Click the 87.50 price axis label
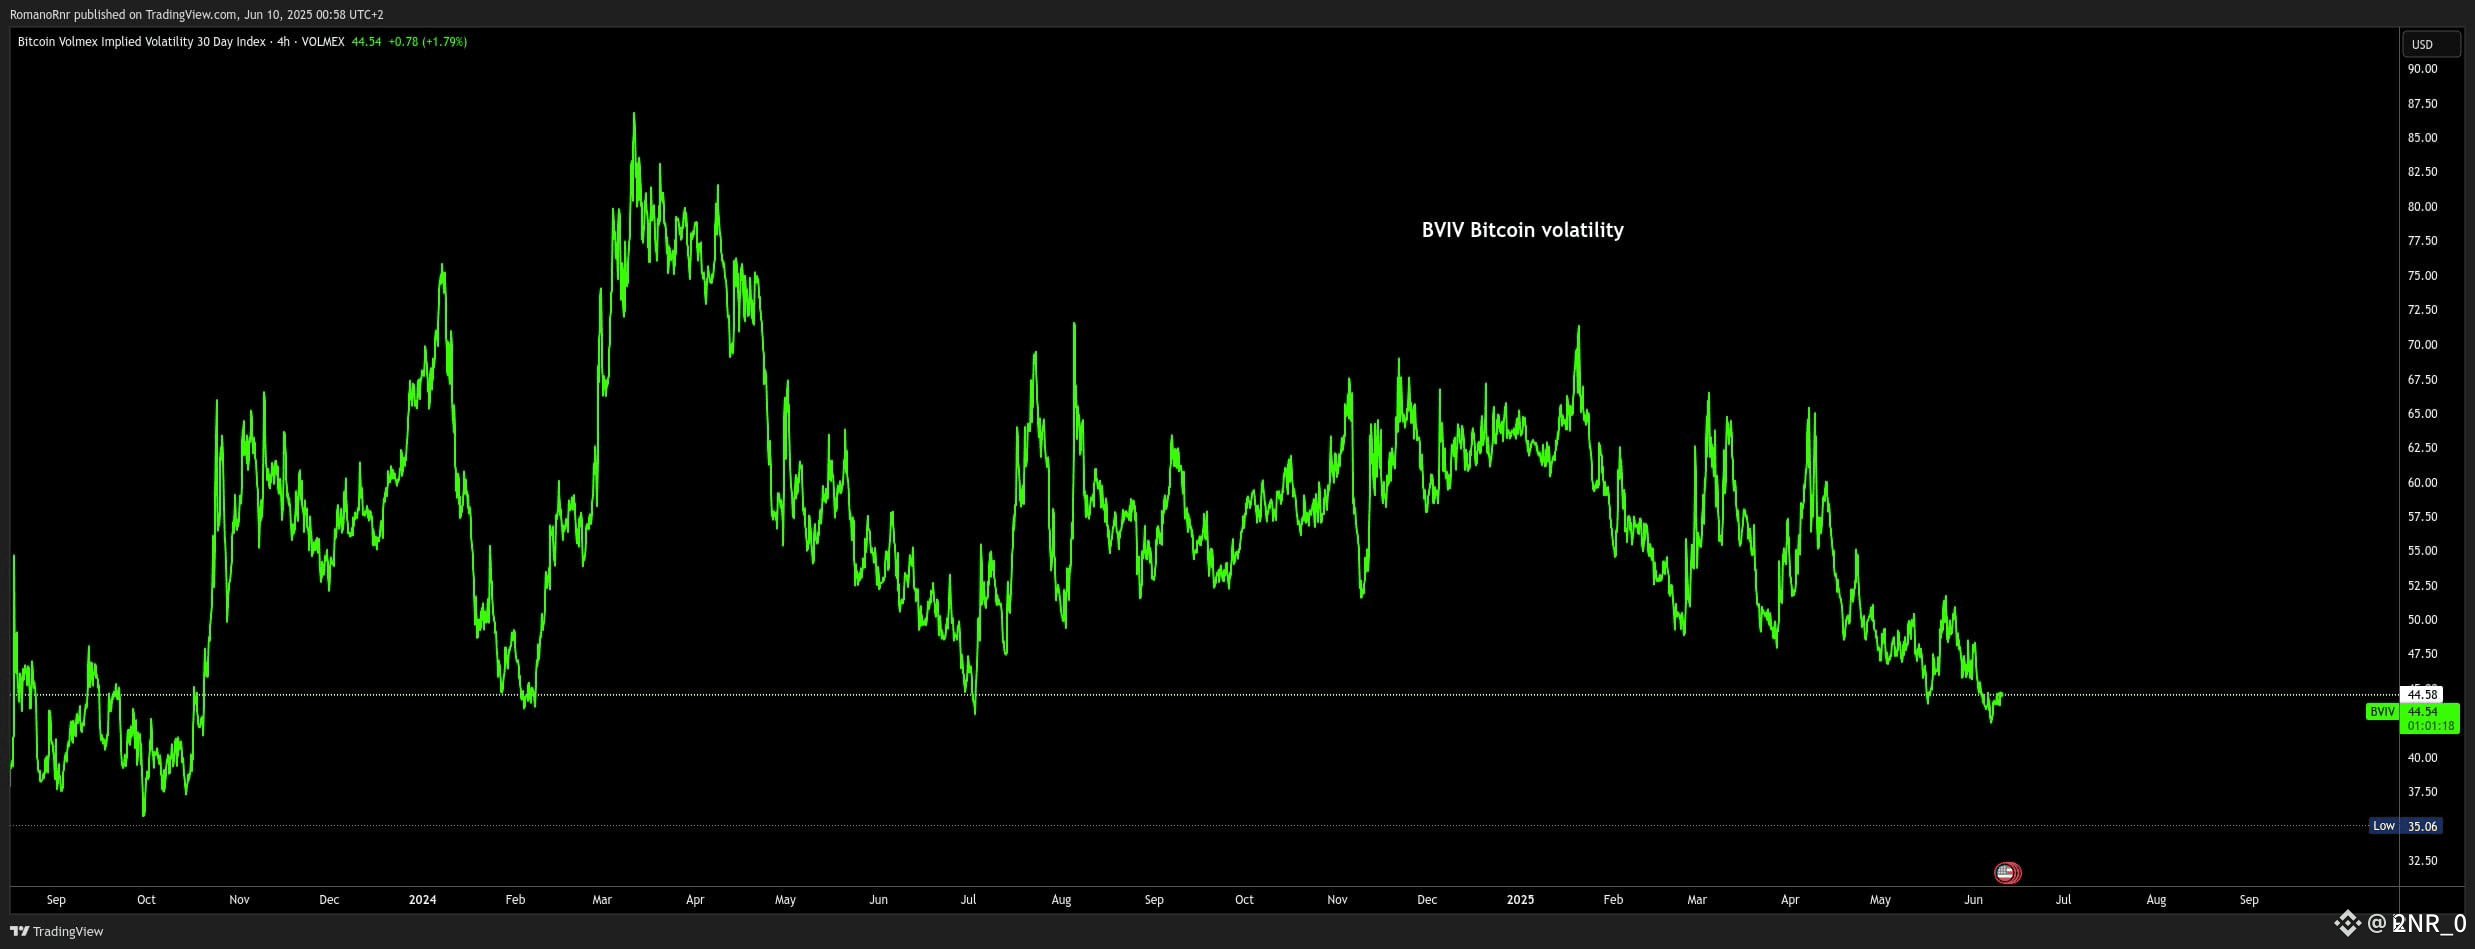Image resolution: width=2475 pixels, height=949 pixels. click(2422, 104)
